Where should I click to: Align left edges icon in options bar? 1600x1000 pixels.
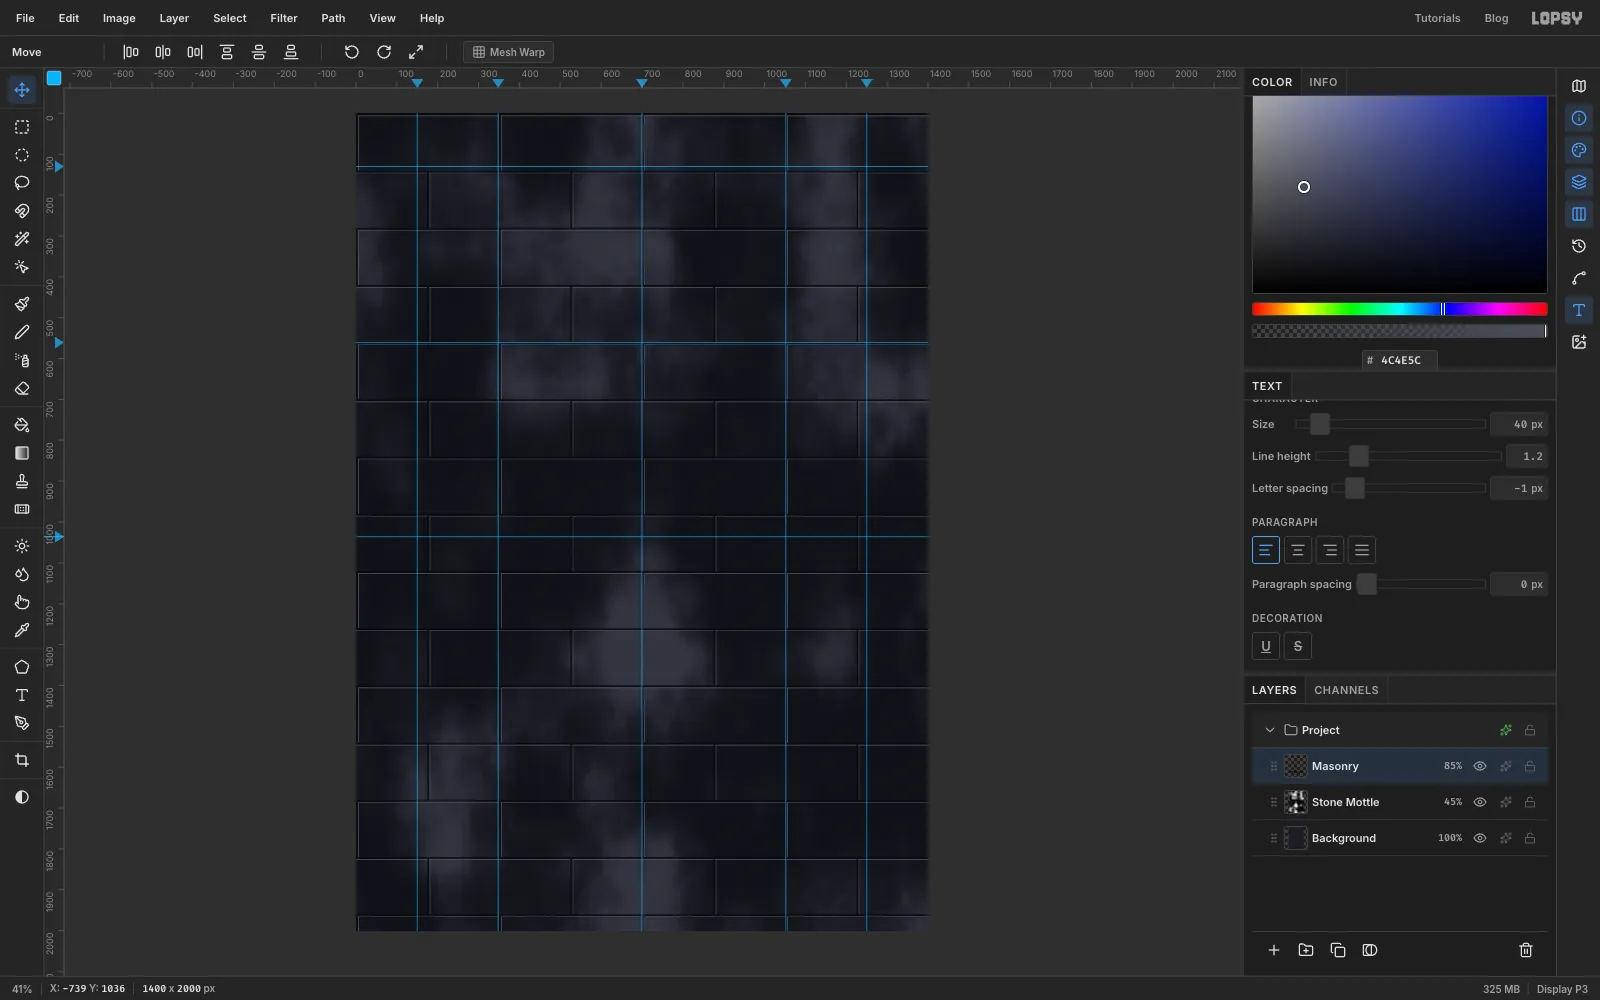coord(131,52)
